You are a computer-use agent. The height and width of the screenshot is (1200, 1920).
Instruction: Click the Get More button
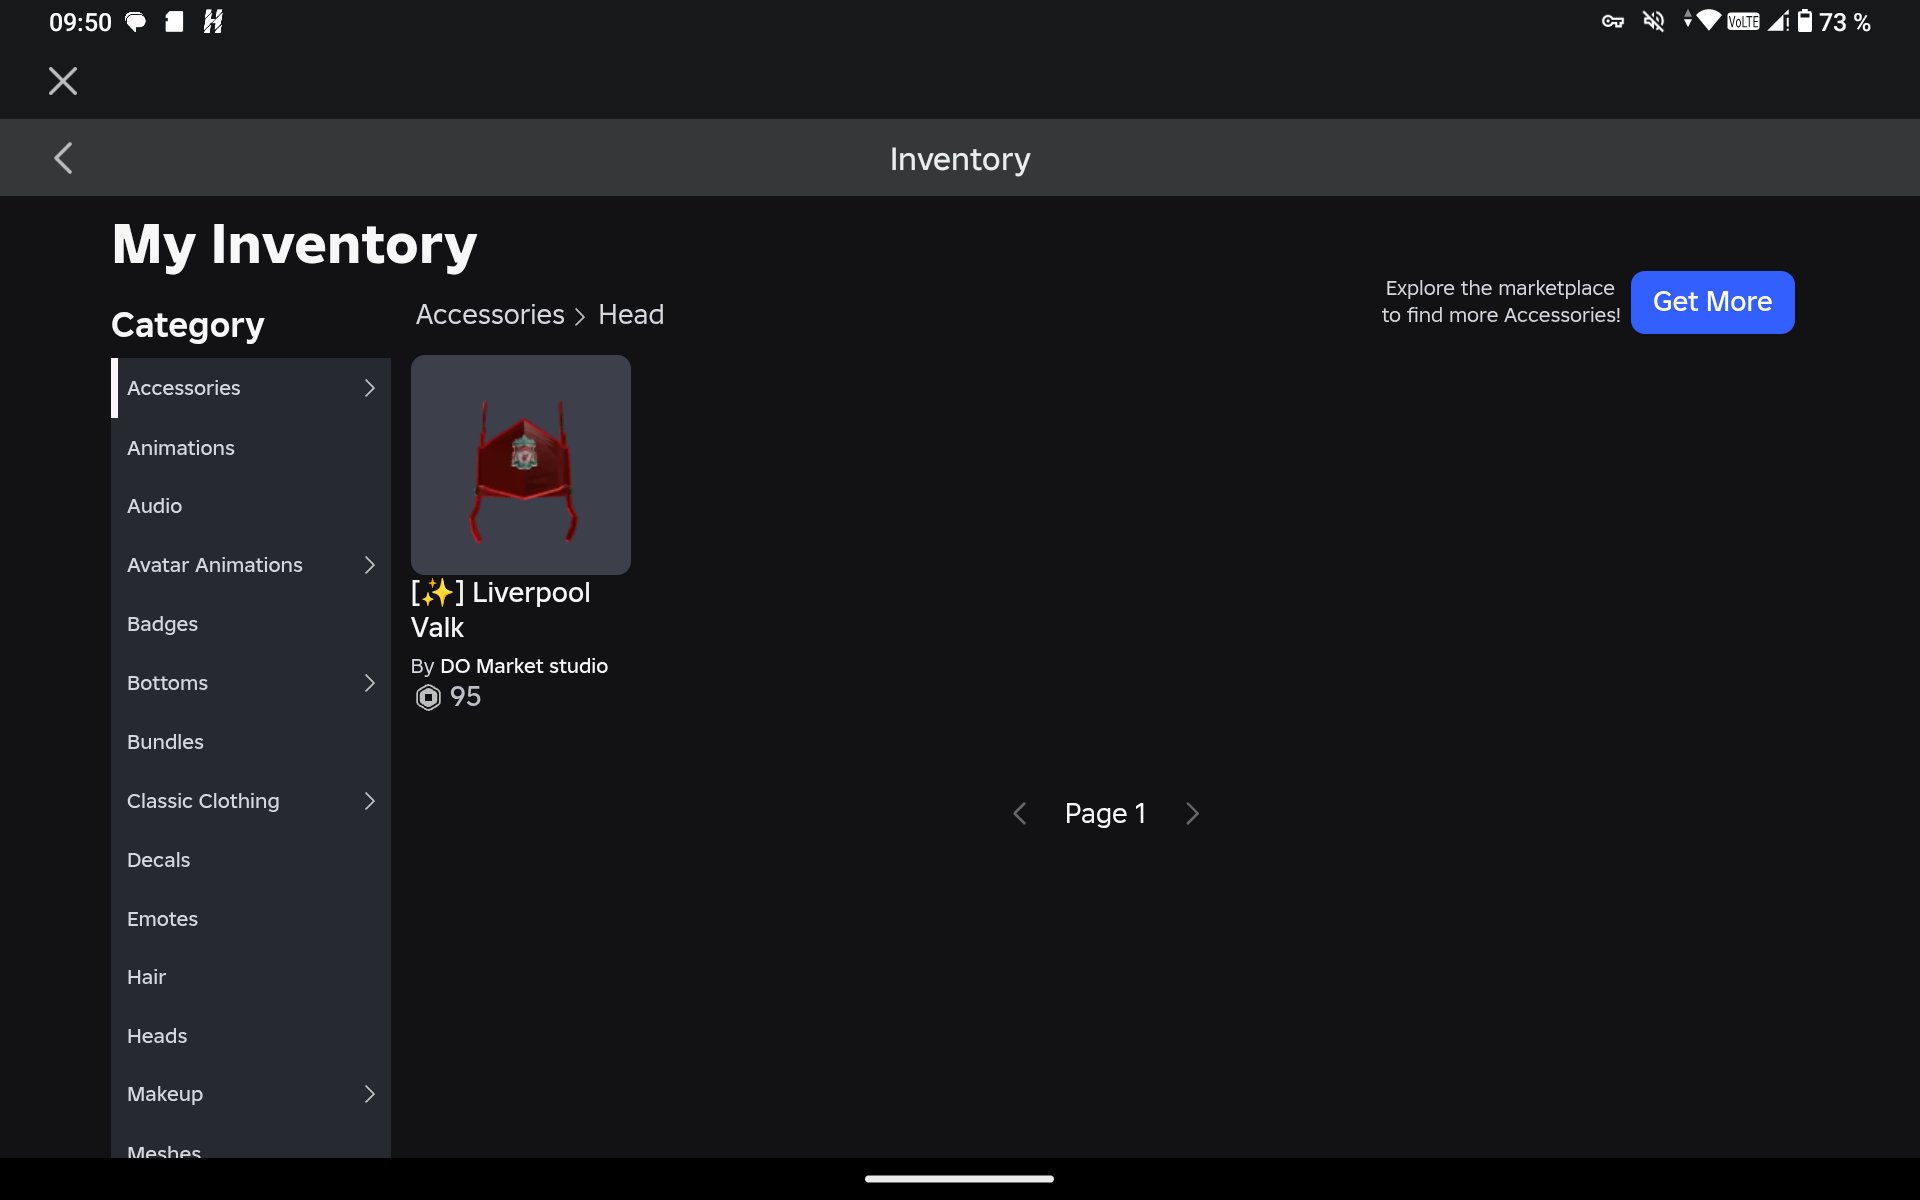tap(1712, 302)
